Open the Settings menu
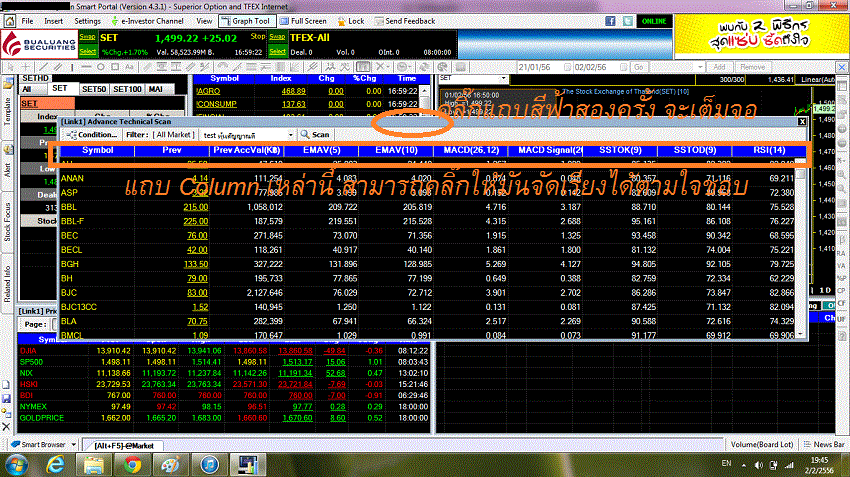The height and width of the screenshot is (477, 850). [87, 21]
